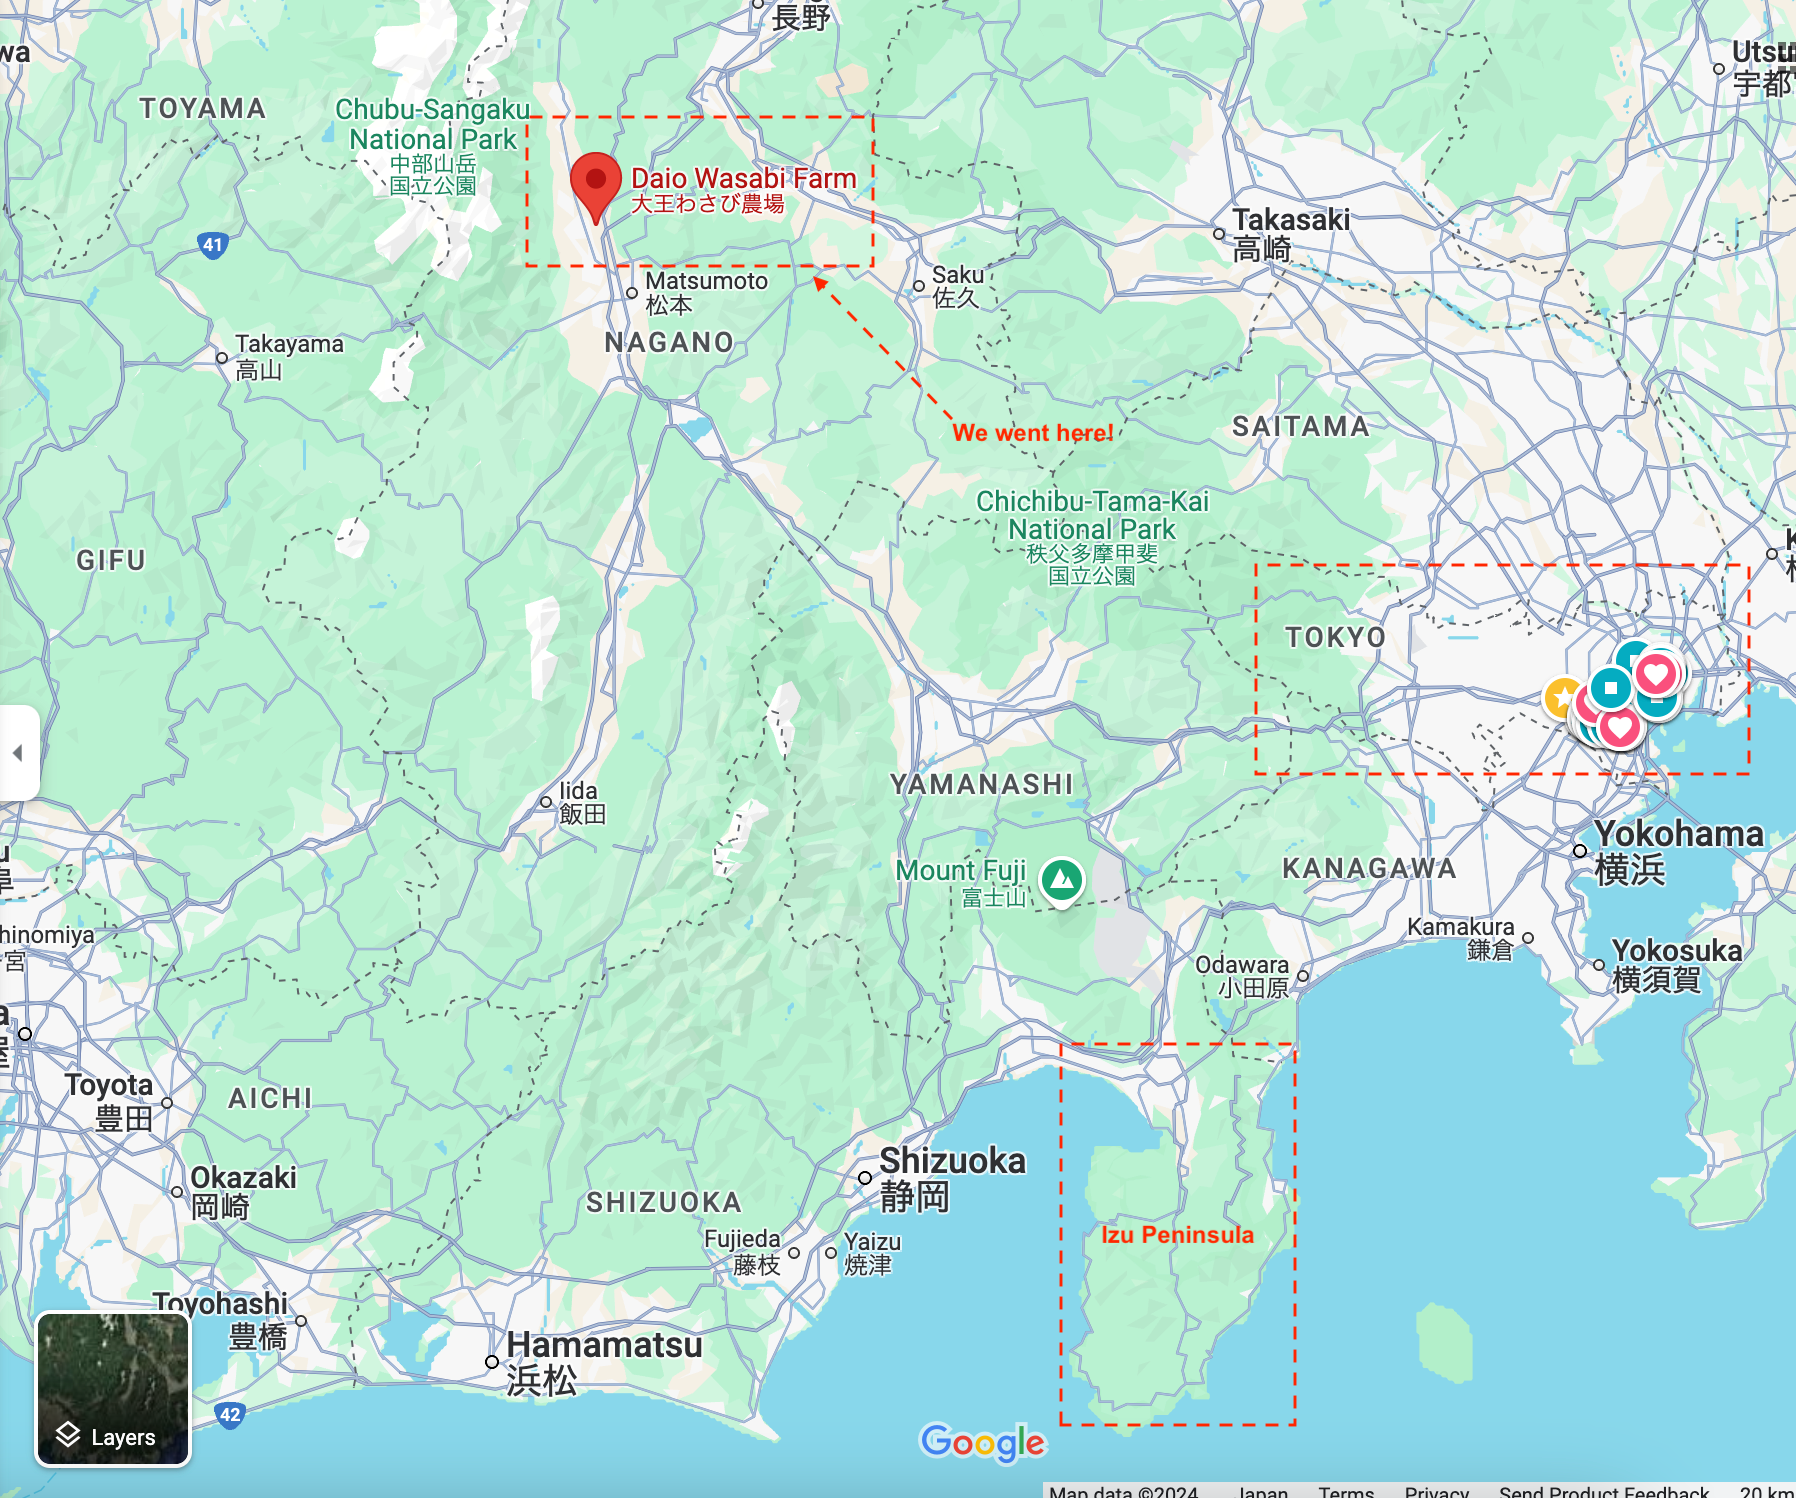Image resolution: width=1796 pixels, height=1498 pixels.
Task: Click the Matsumoto city dot marker
Action: click(632, 293)
